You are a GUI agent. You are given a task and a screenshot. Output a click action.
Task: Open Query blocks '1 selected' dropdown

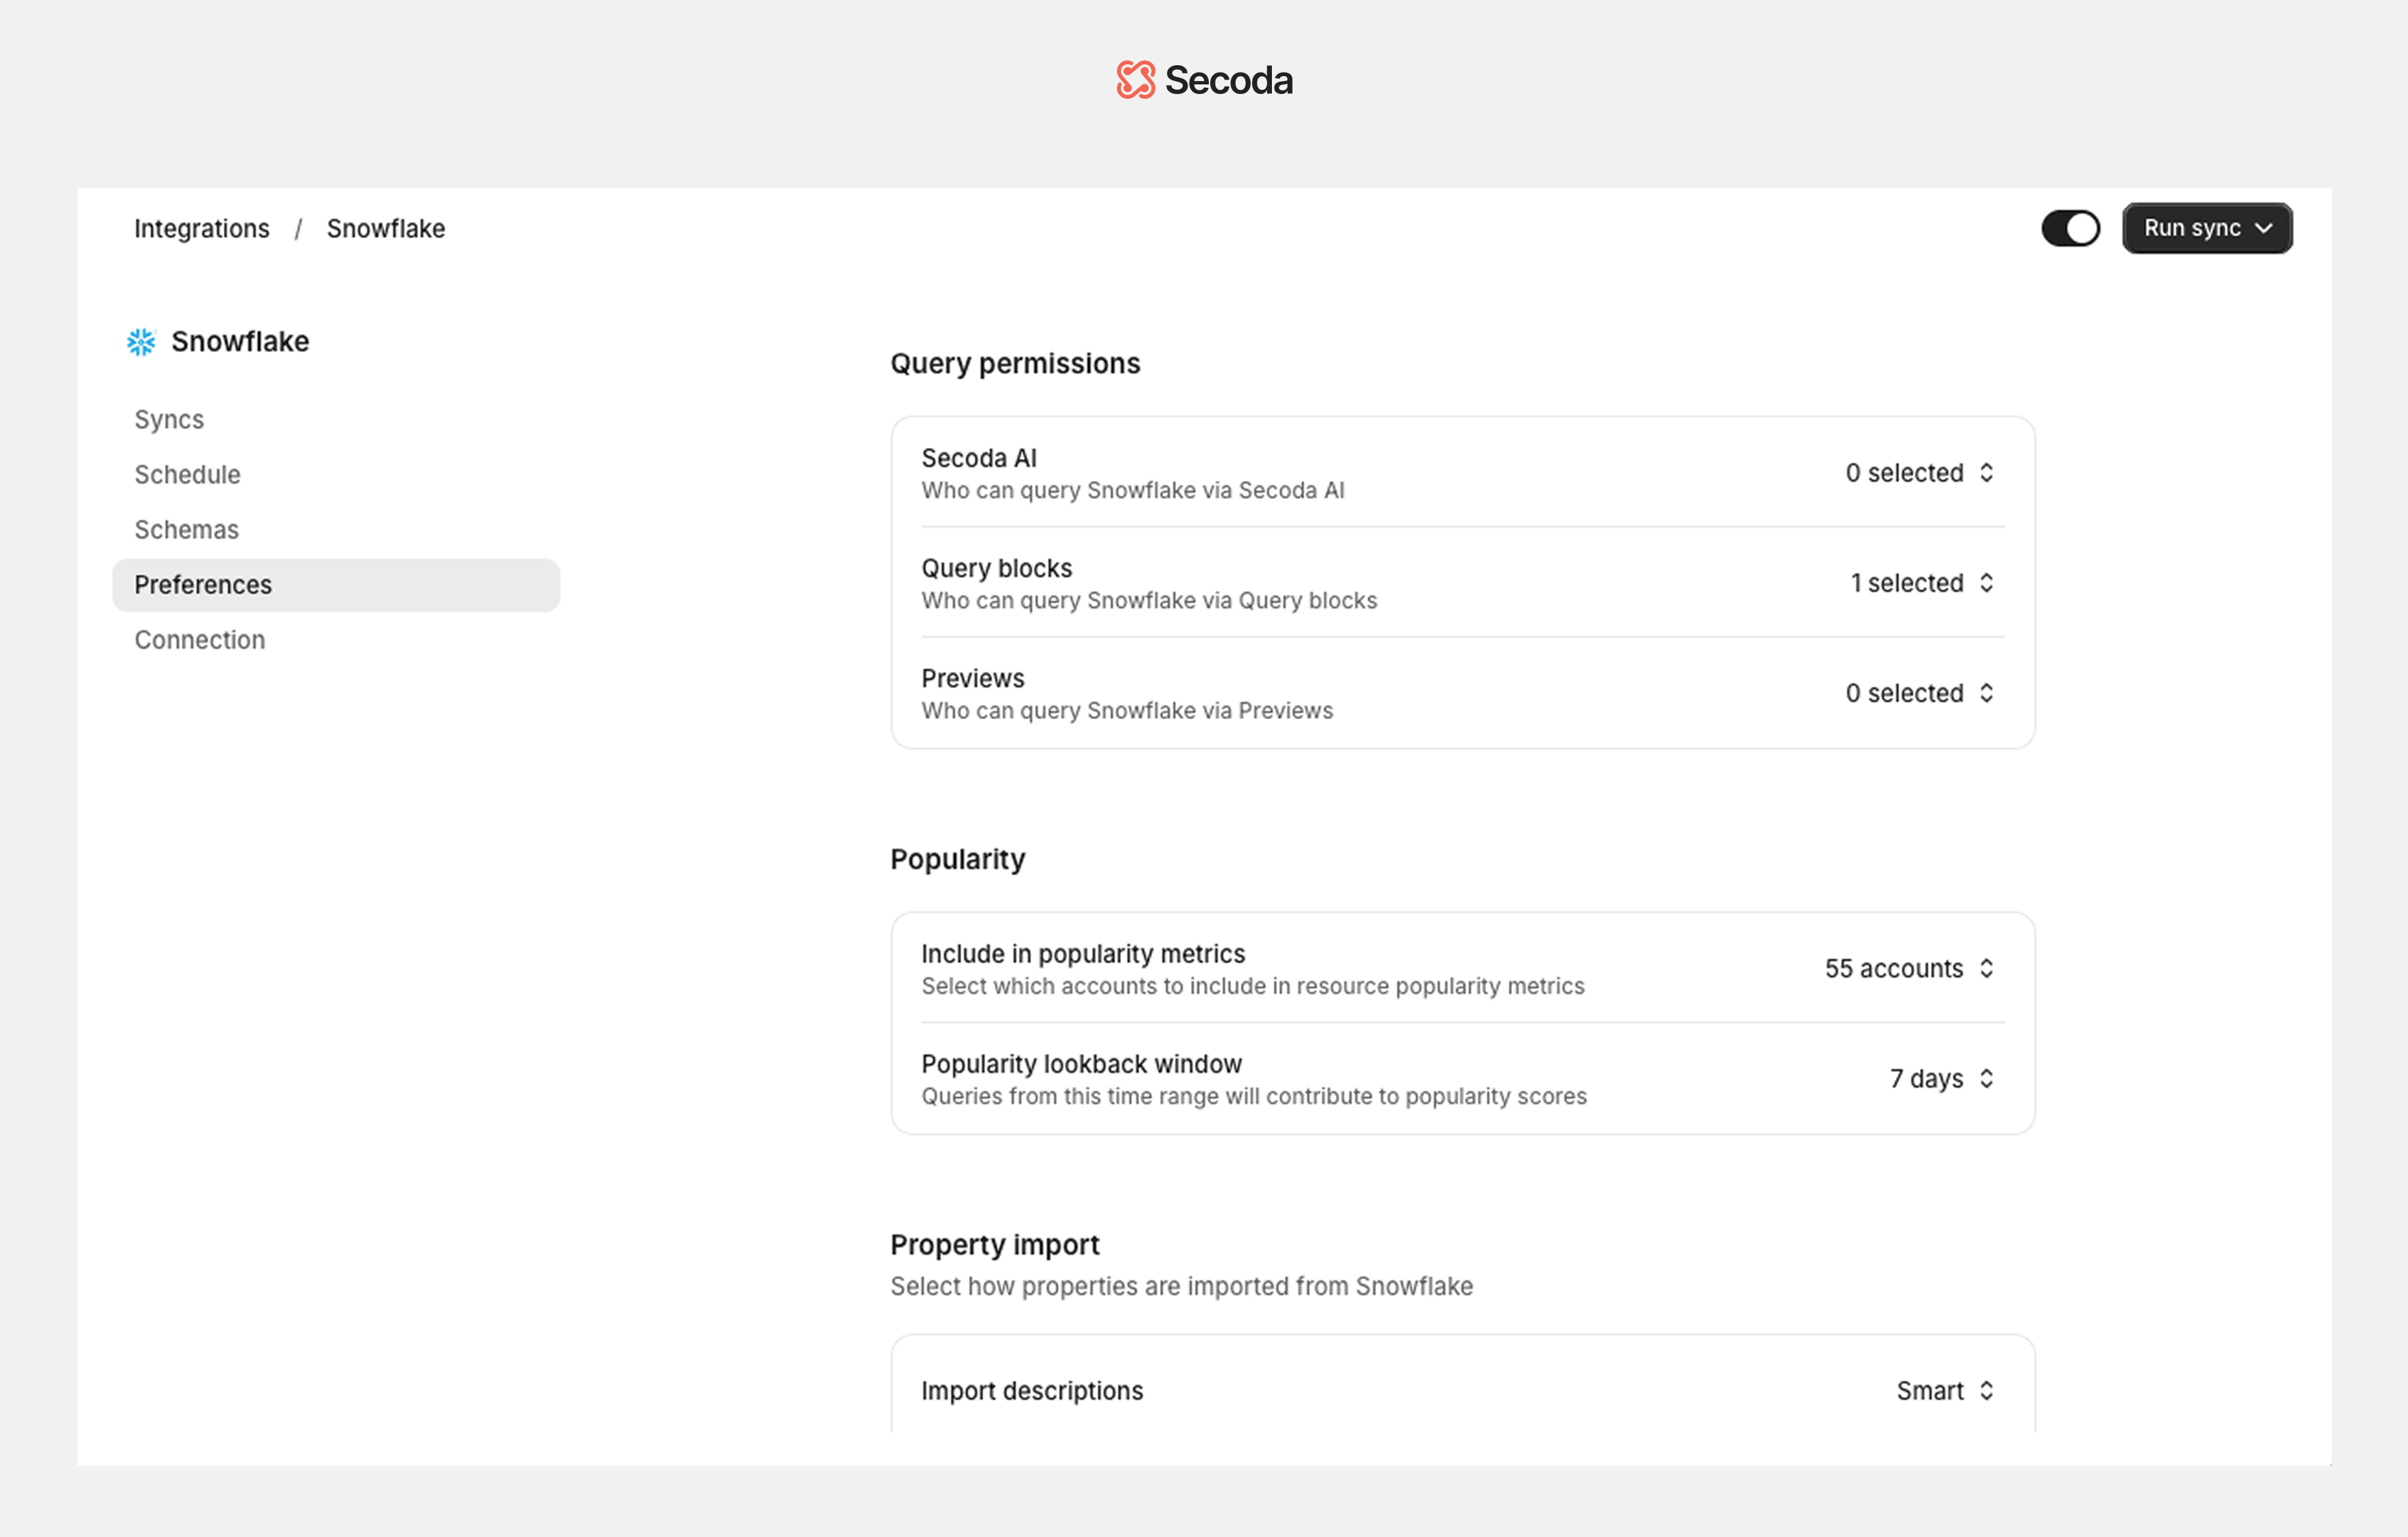tap(1922, 582)
